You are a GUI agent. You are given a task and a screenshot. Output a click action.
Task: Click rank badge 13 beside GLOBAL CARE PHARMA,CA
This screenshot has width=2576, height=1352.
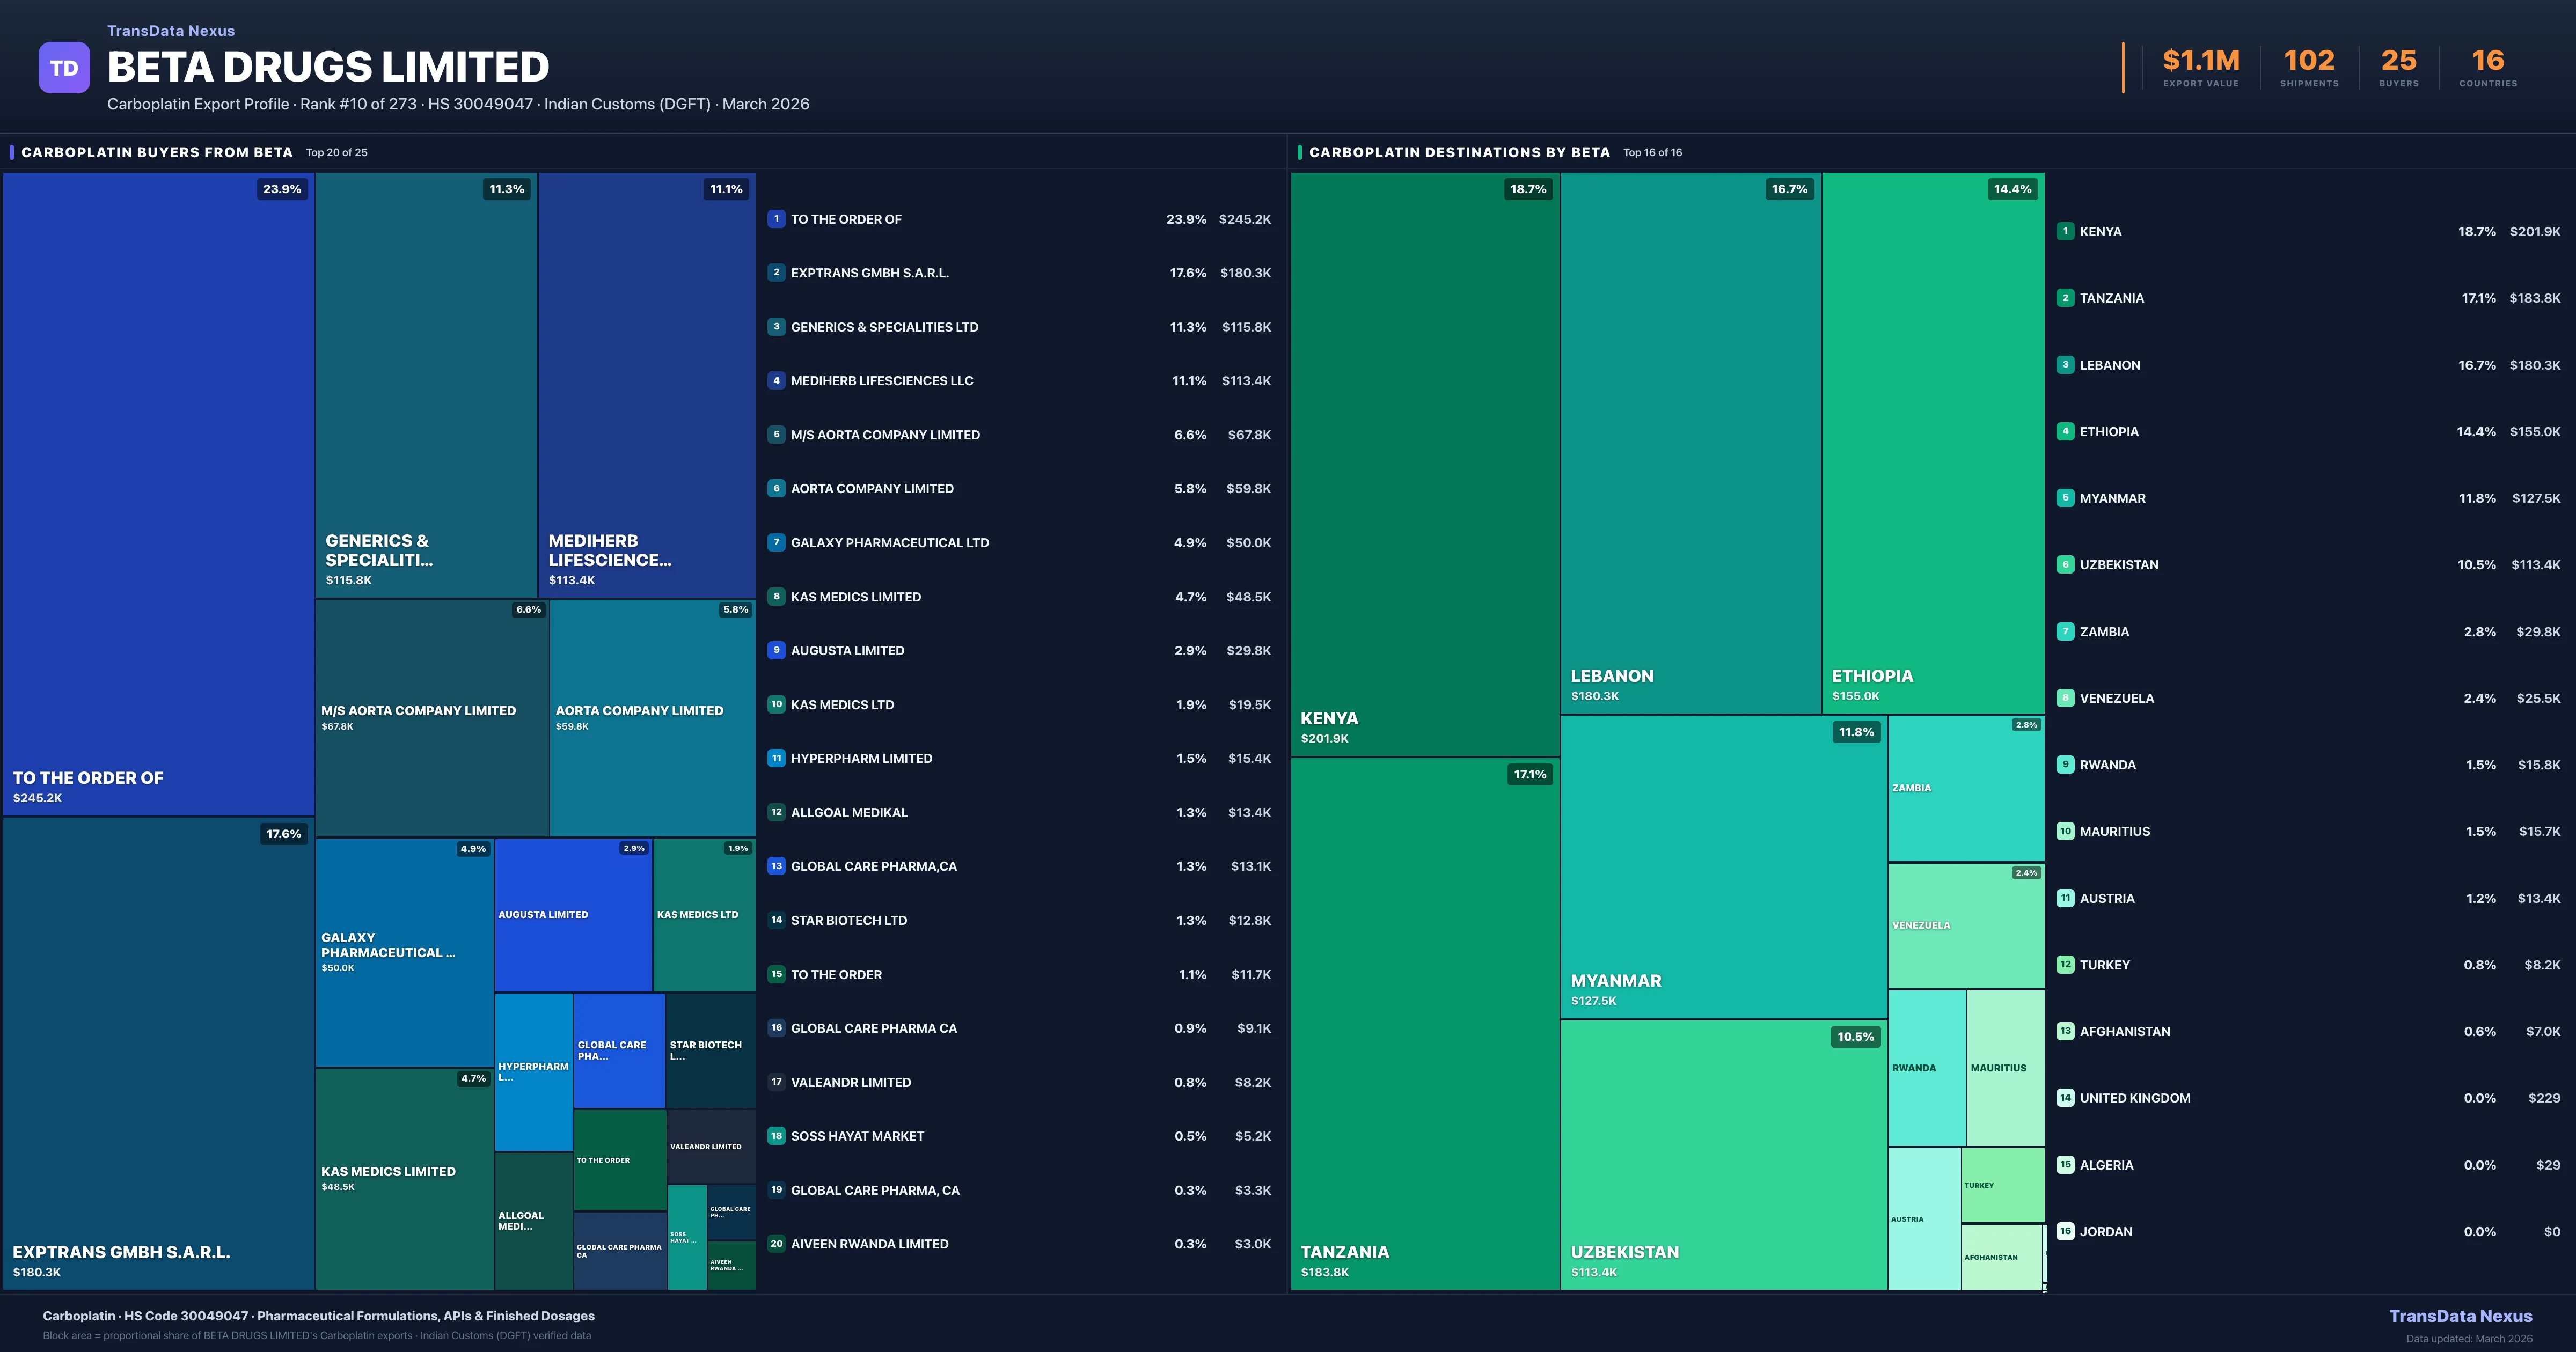pyautogui.click(x=776, y=866)
